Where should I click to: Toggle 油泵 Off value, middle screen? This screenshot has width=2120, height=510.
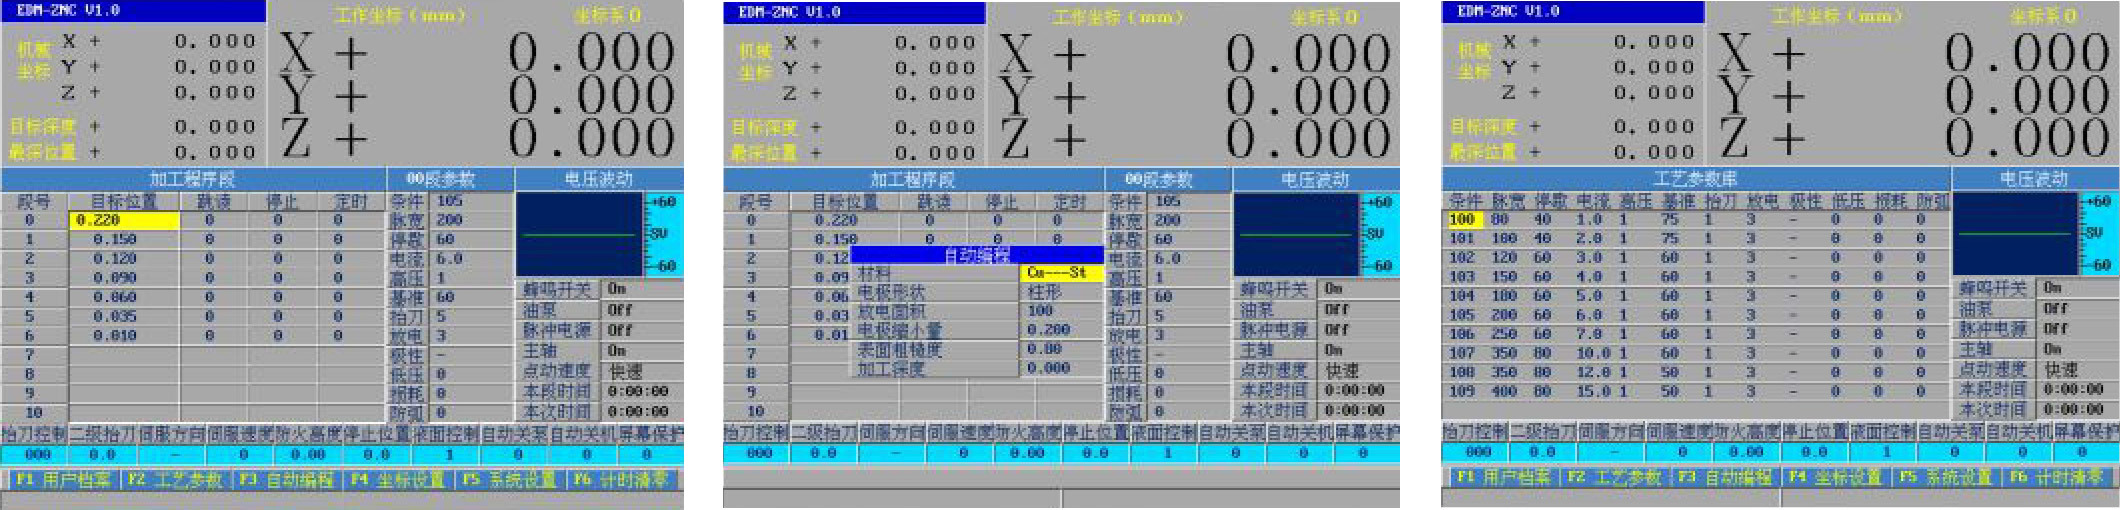1359,310
